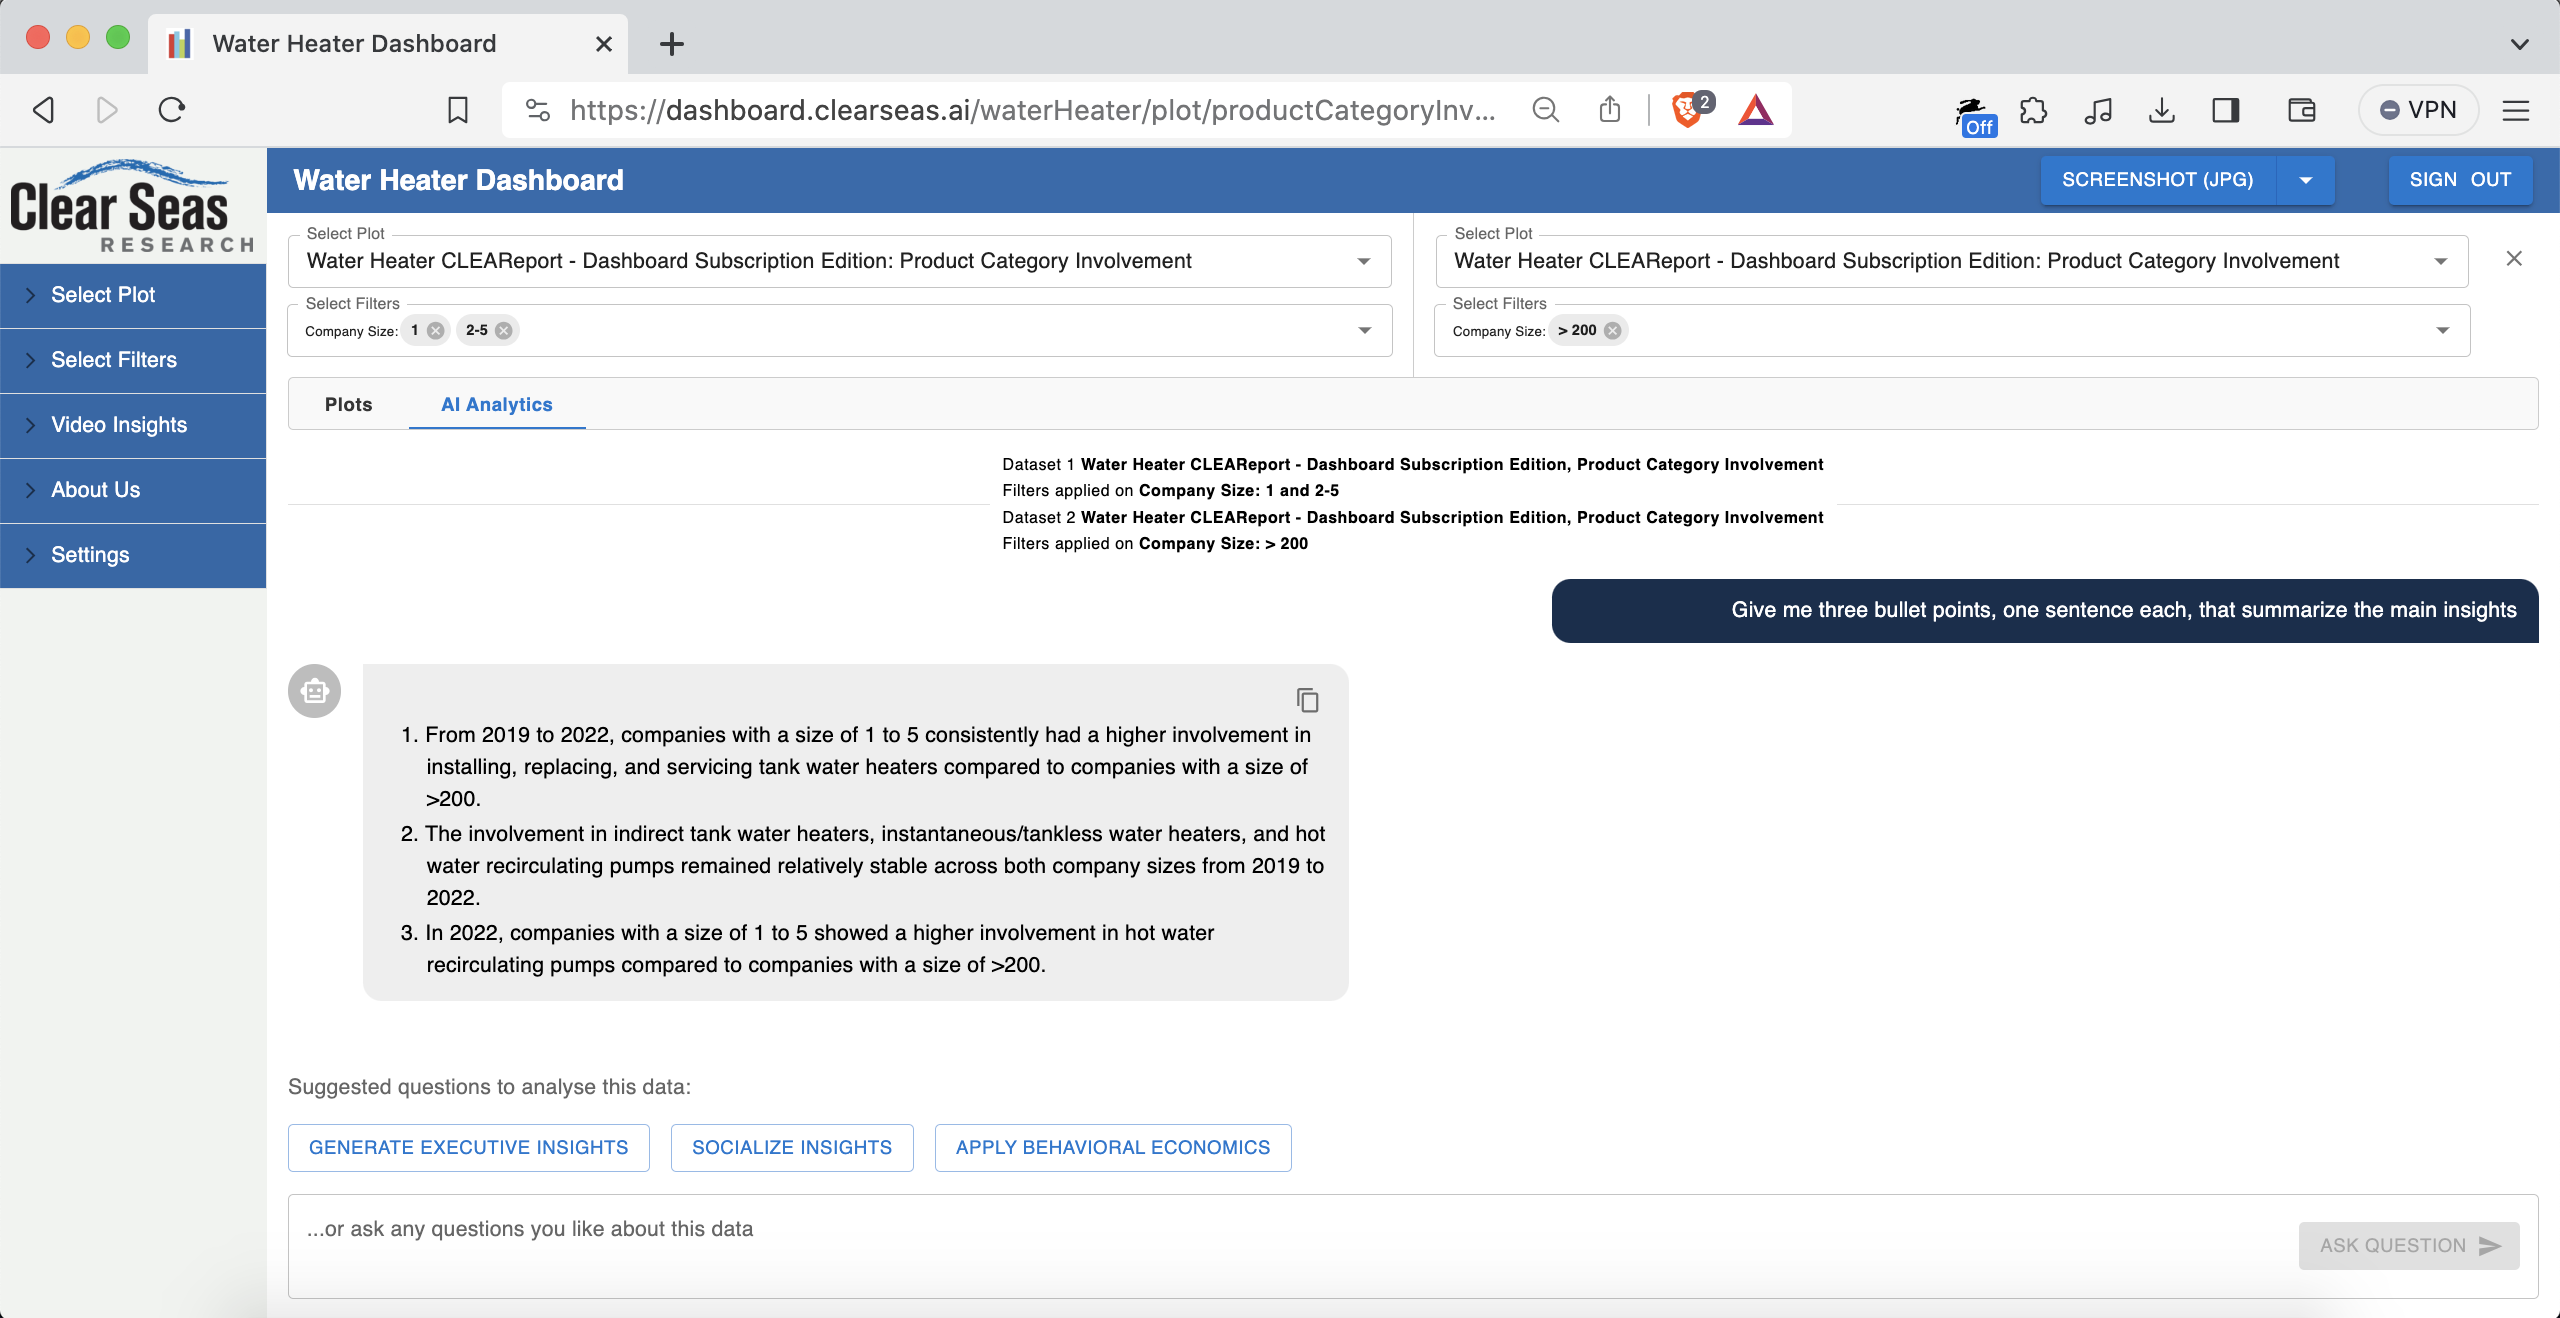Expand the right Select Filters dropdown

coord(2443,331)
